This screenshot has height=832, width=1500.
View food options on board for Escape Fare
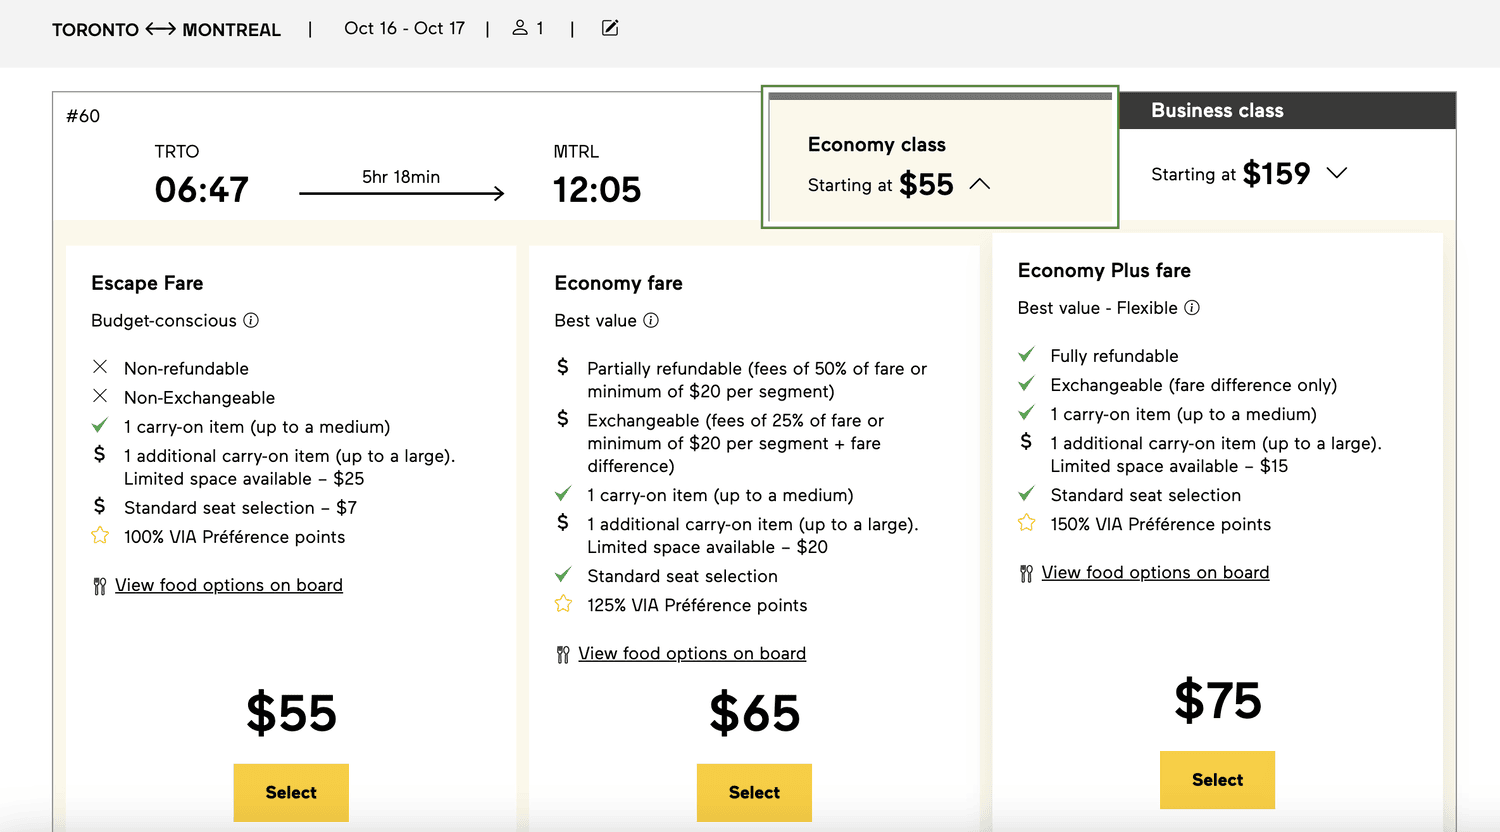pos(229,585)
